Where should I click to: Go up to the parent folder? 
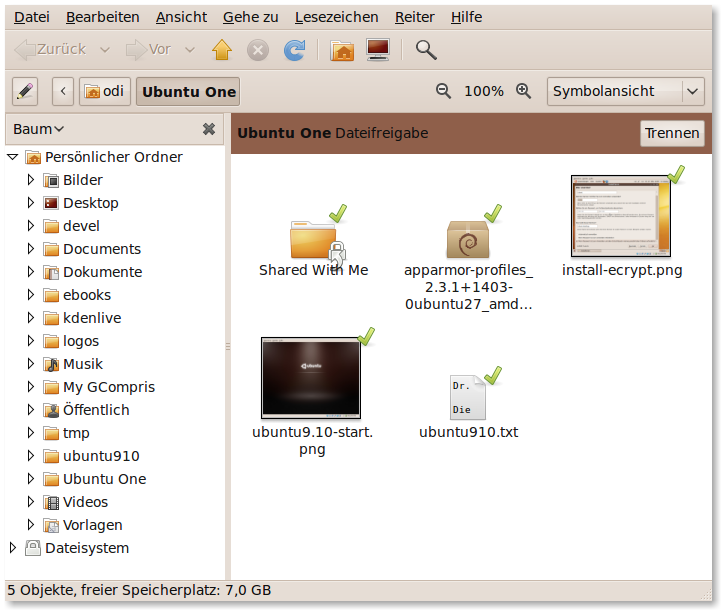222,50
